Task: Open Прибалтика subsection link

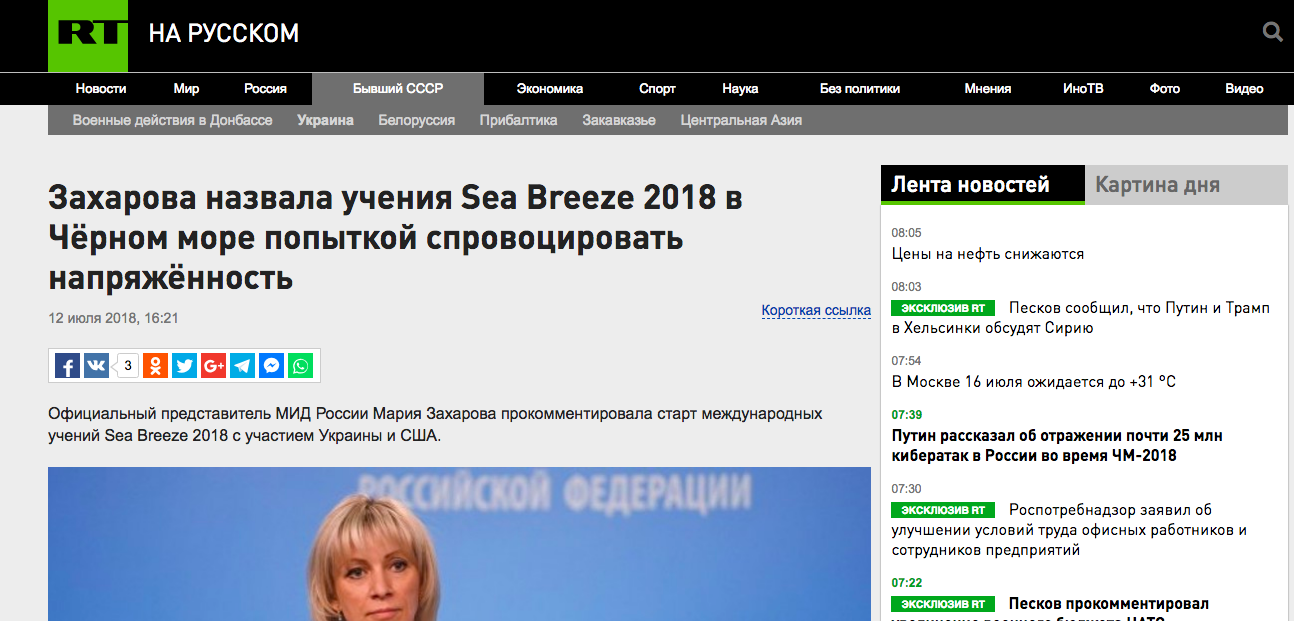Action: point(518,120)
